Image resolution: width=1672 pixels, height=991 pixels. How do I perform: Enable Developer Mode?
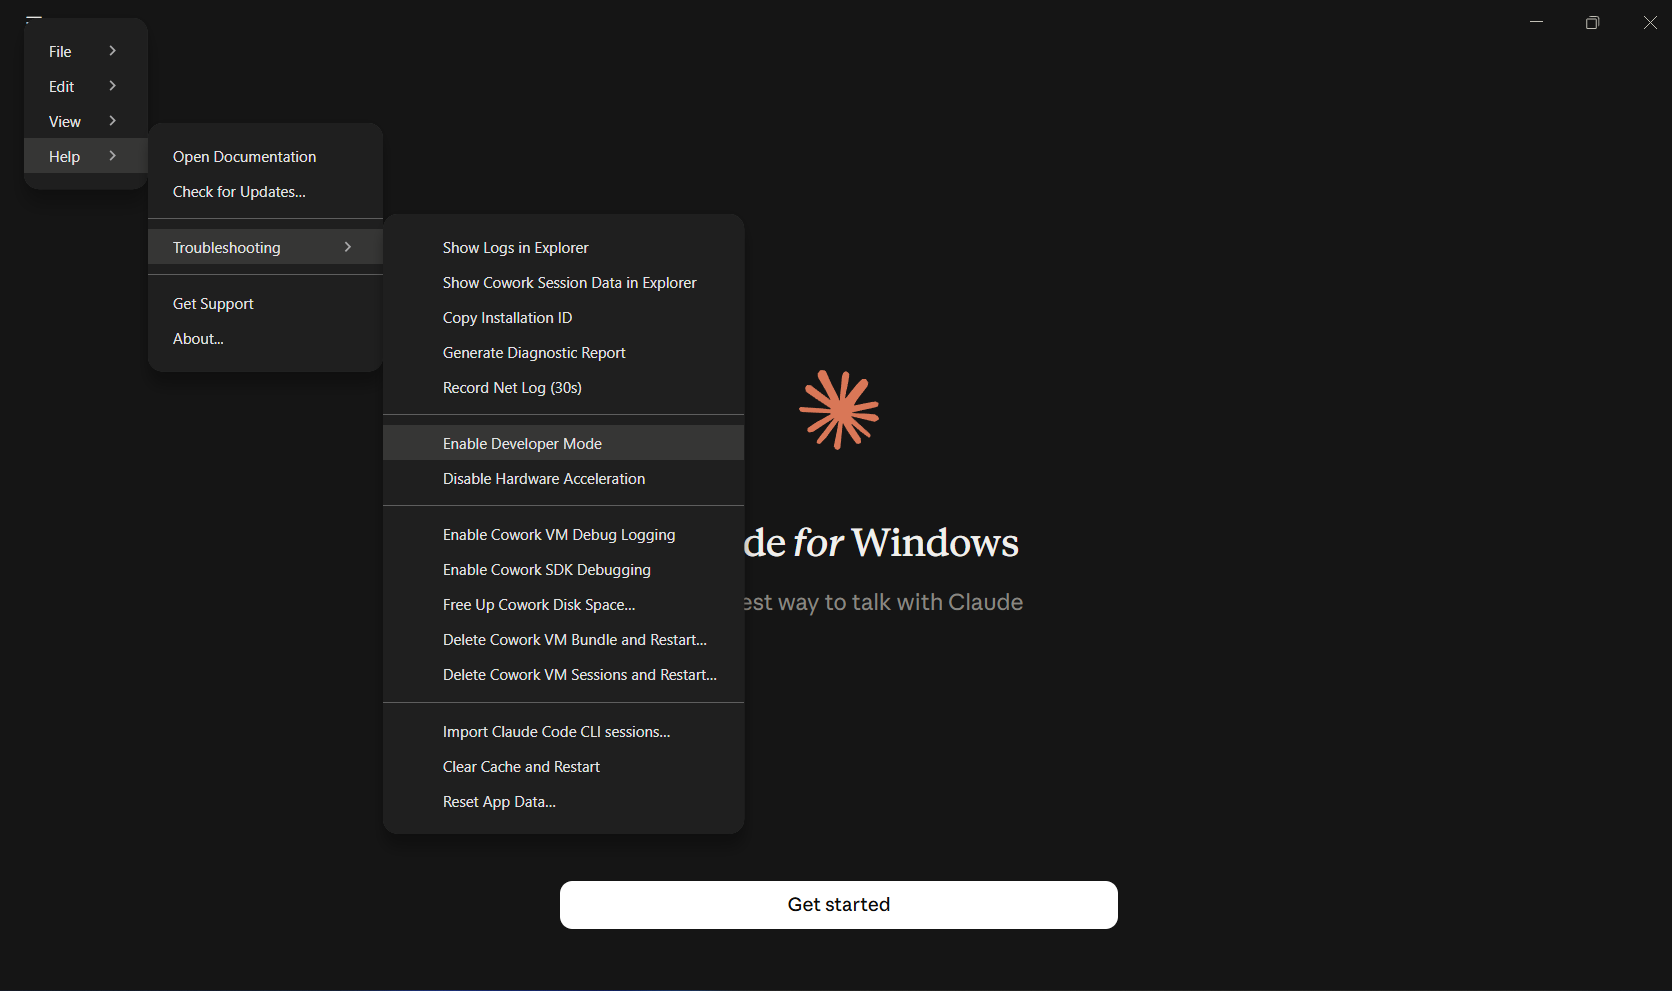pos(563,443)
